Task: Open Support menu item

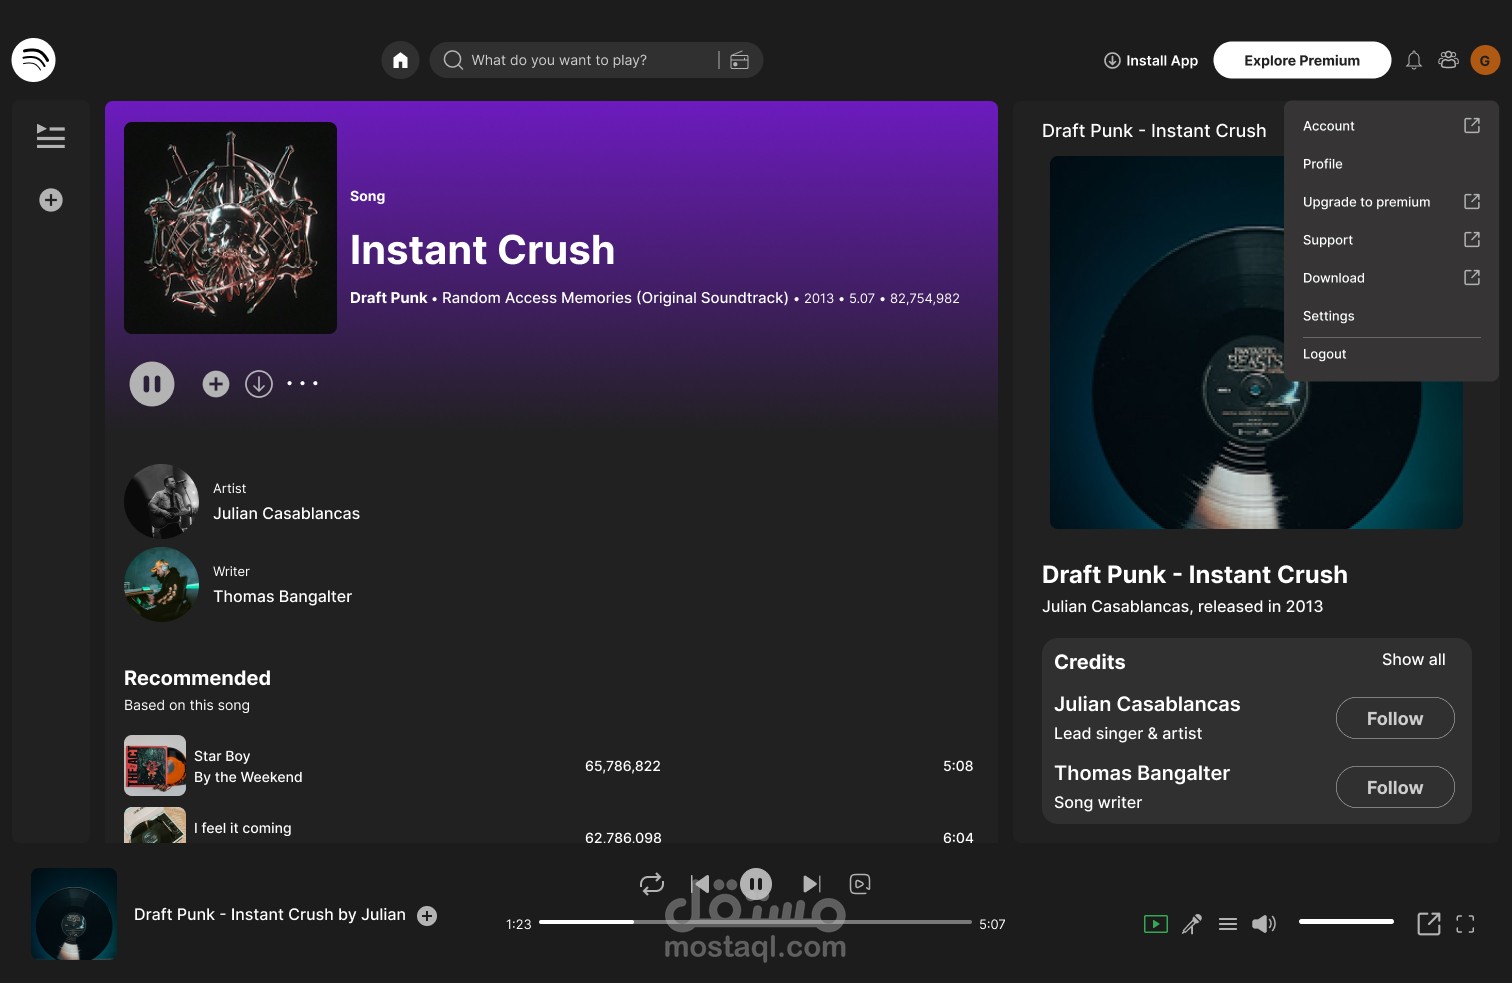Action: coord(1391,240)
